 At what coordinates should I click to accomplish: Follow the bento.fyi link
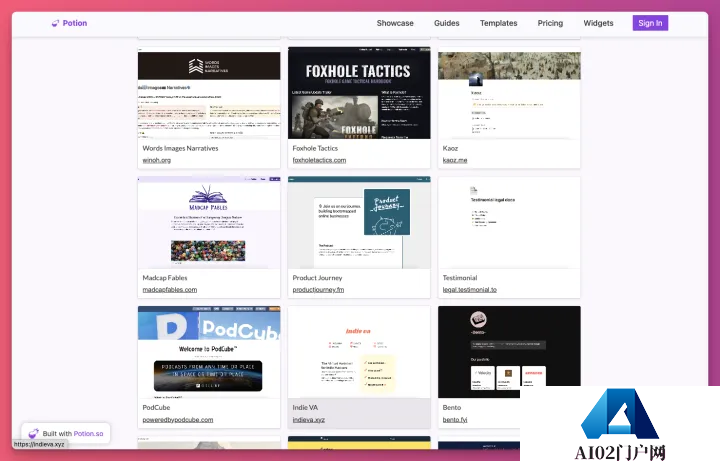click(x=455, y=420)
